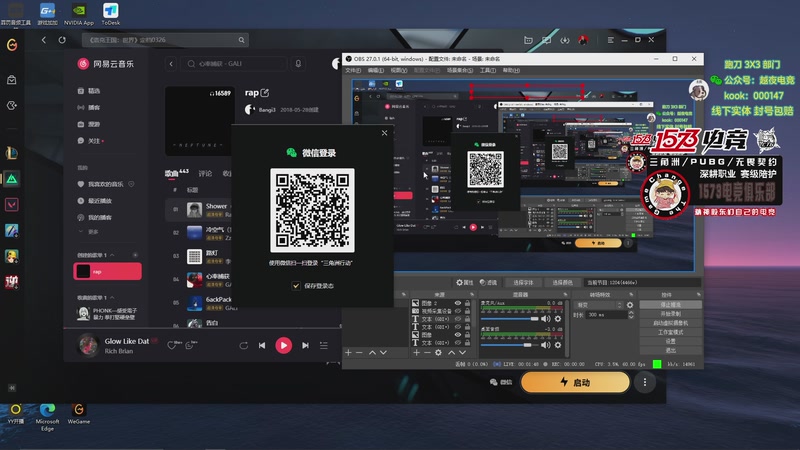The image size is (800, 450).
Task: Open WeGame shop bag sidebar icon
Action: point(12,80)
